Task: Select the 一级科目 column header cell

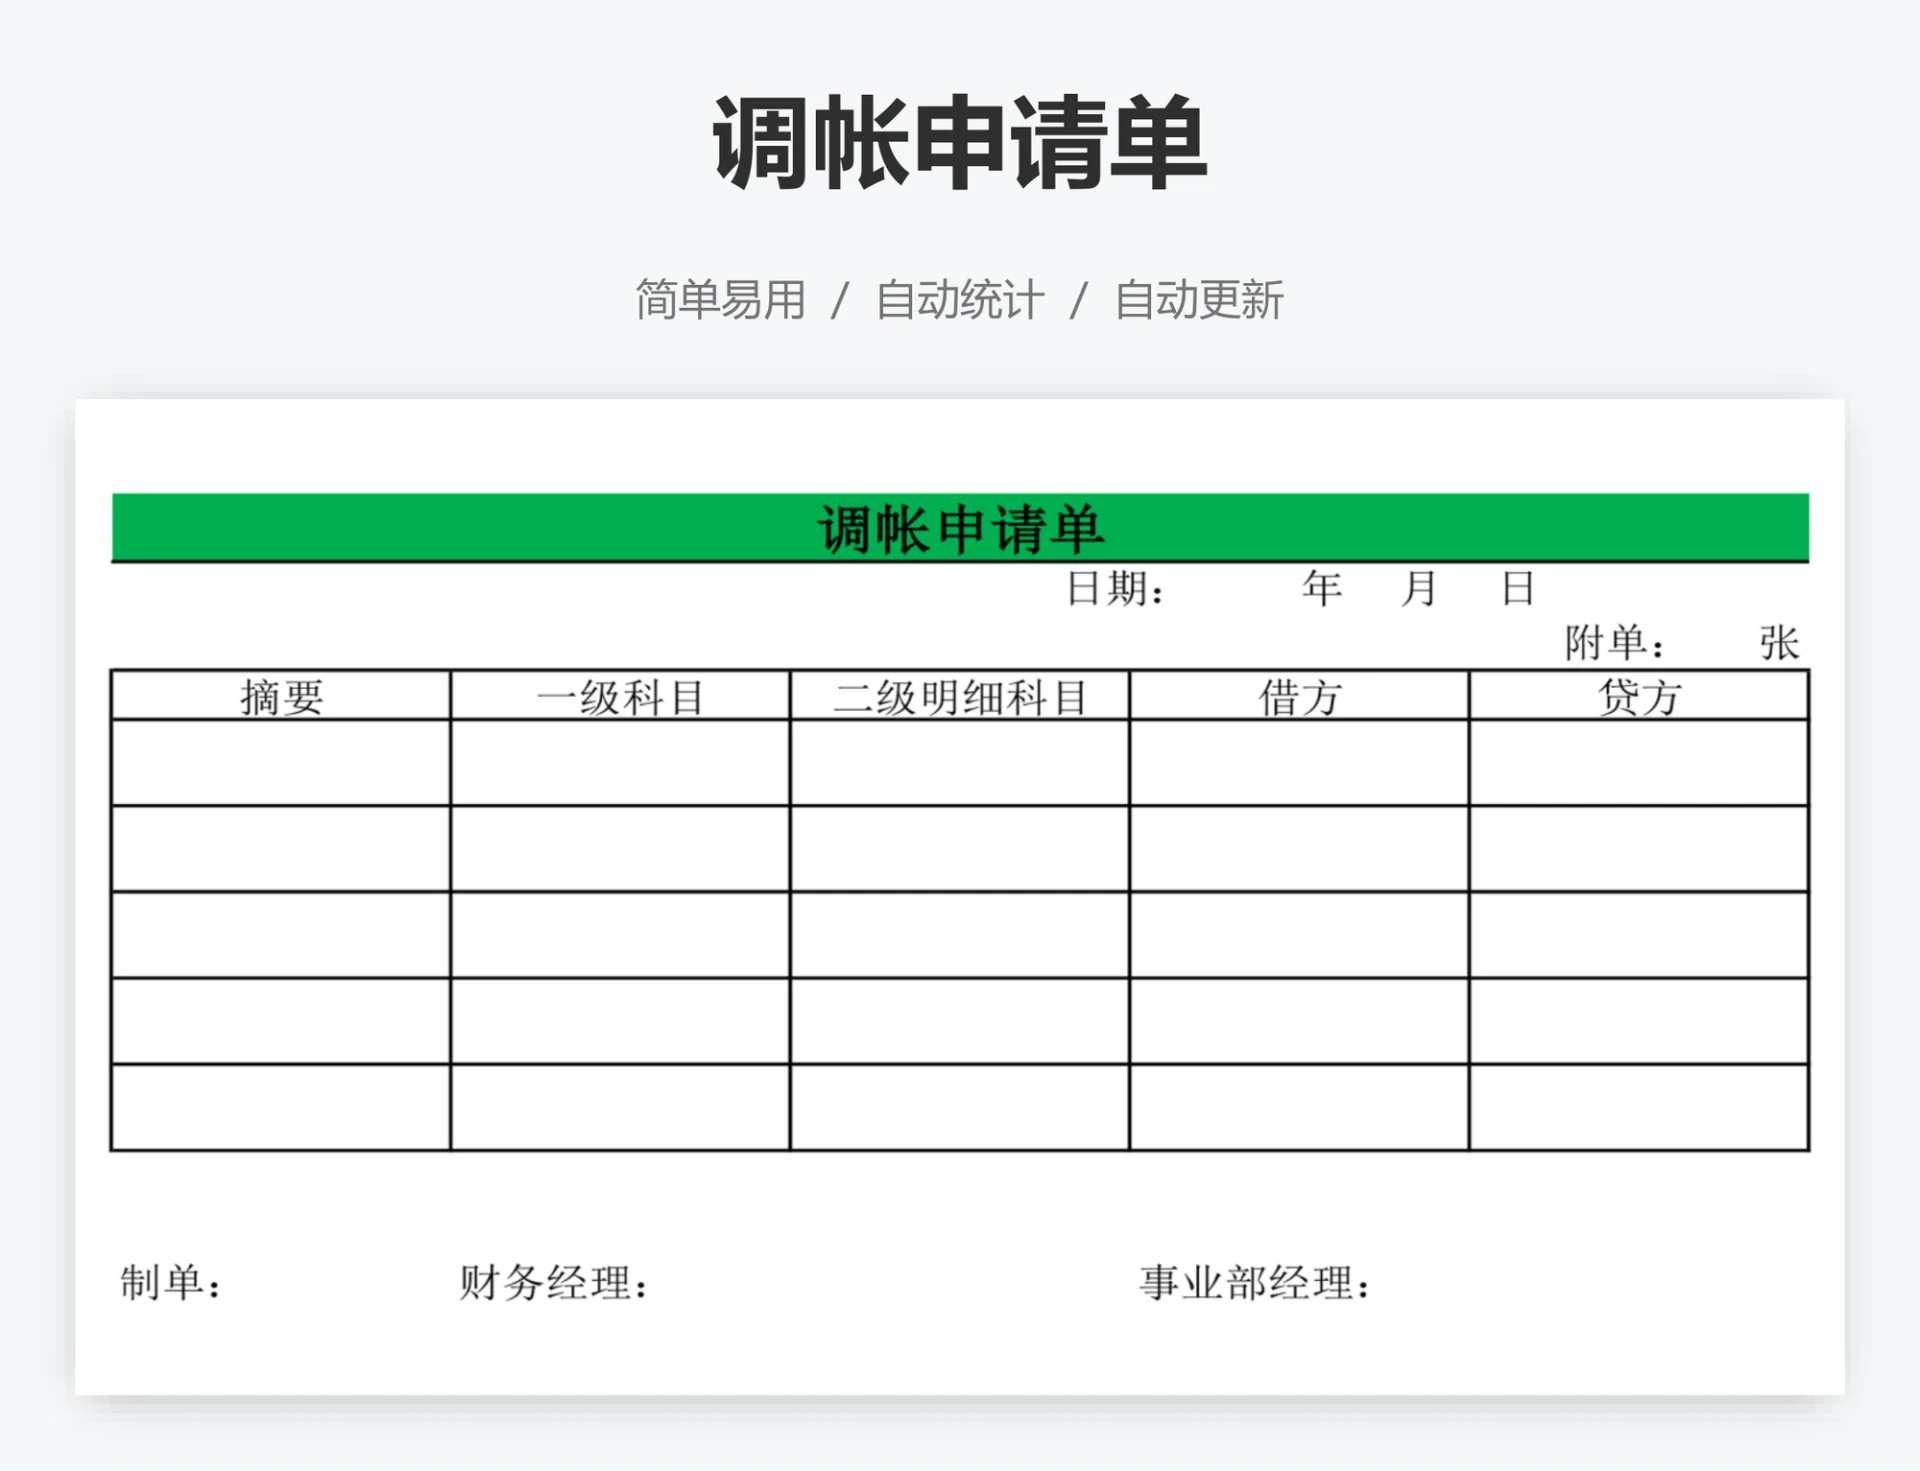Action: (620, 697)
